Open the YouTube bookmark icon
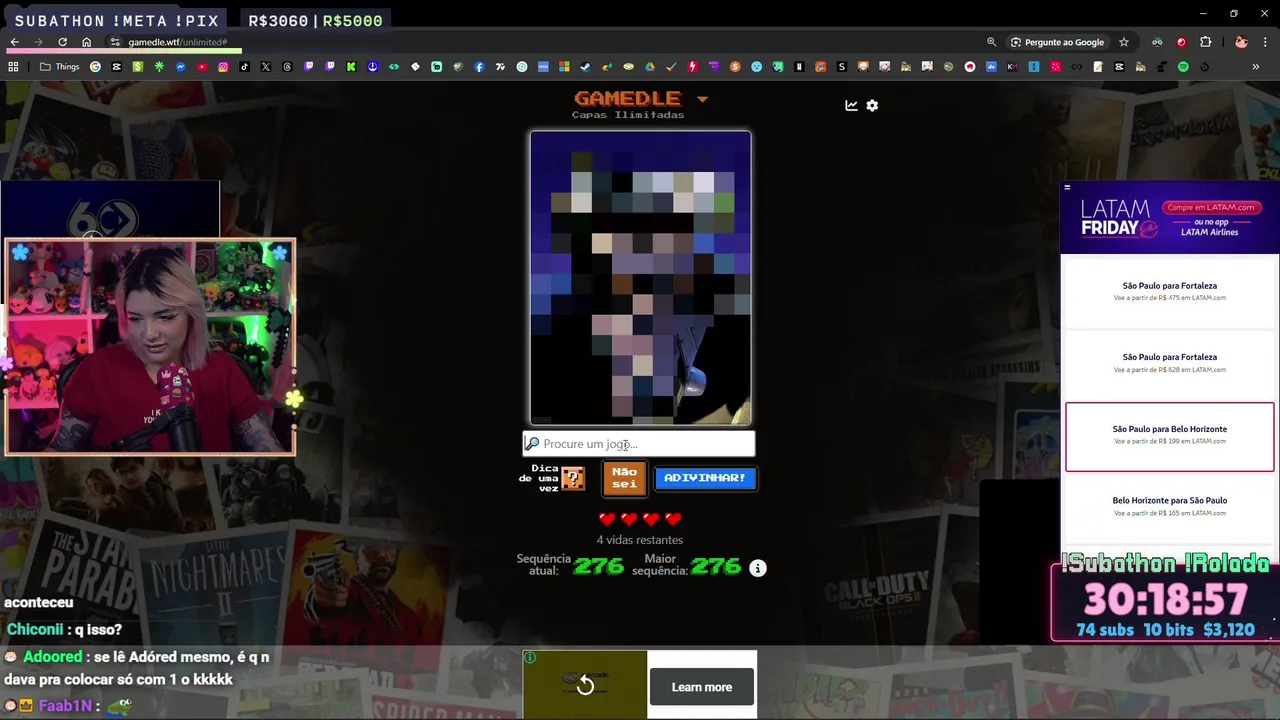The height and width of the screenshot is (720, 1280). tap(202, 67)
